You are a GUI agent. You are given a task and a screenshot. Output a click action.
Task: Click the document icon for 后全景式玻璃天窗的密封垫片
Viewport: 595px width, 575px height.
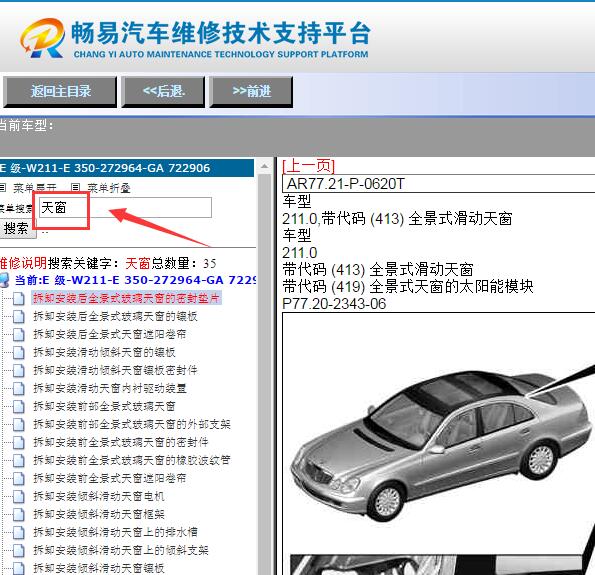(19, 298)
